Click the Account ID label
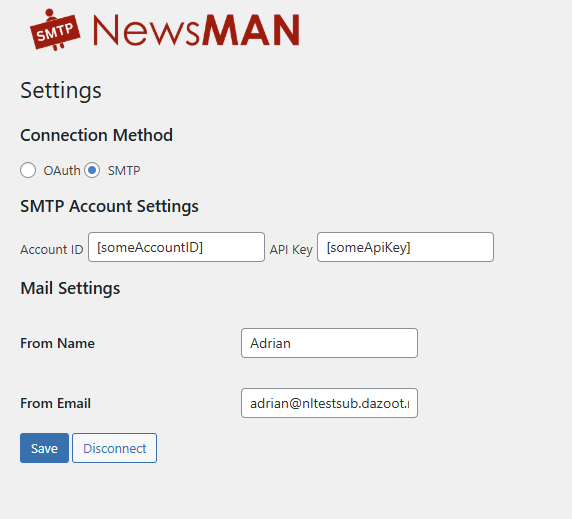 [52, 249]
